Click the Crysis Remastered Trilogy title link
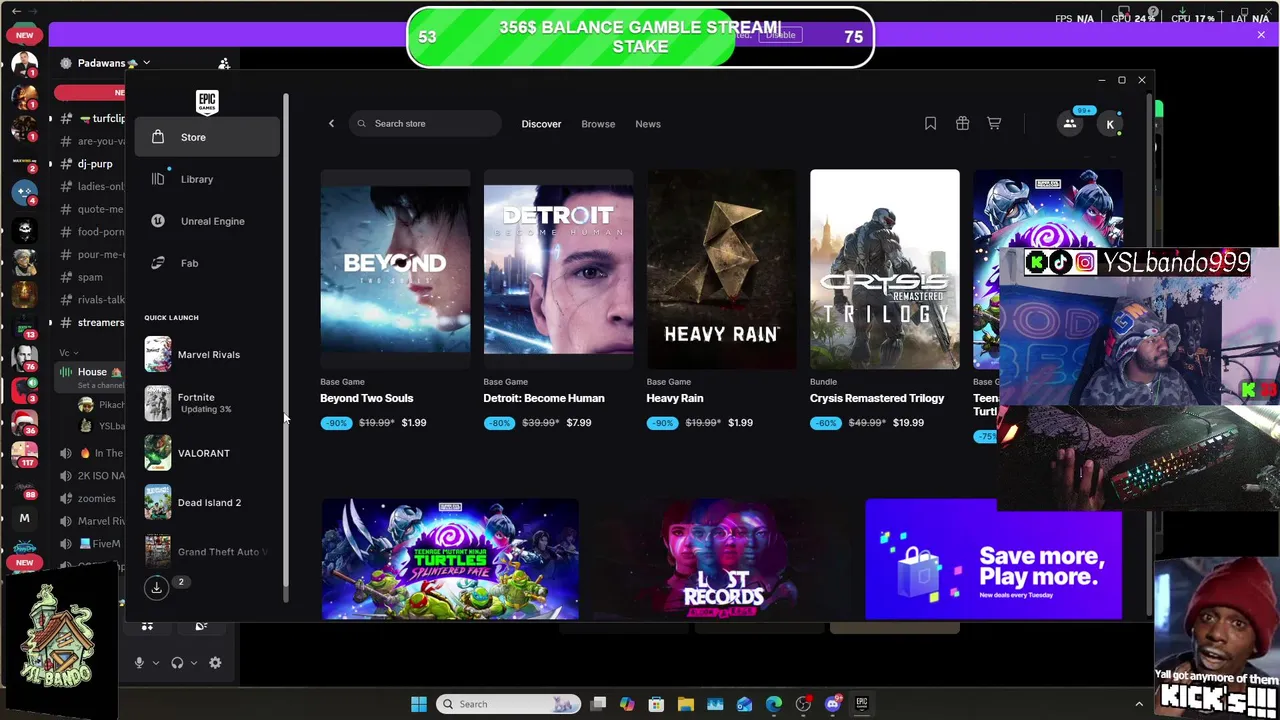This screenshot has width=1280, height=720. tap(877, 398)
